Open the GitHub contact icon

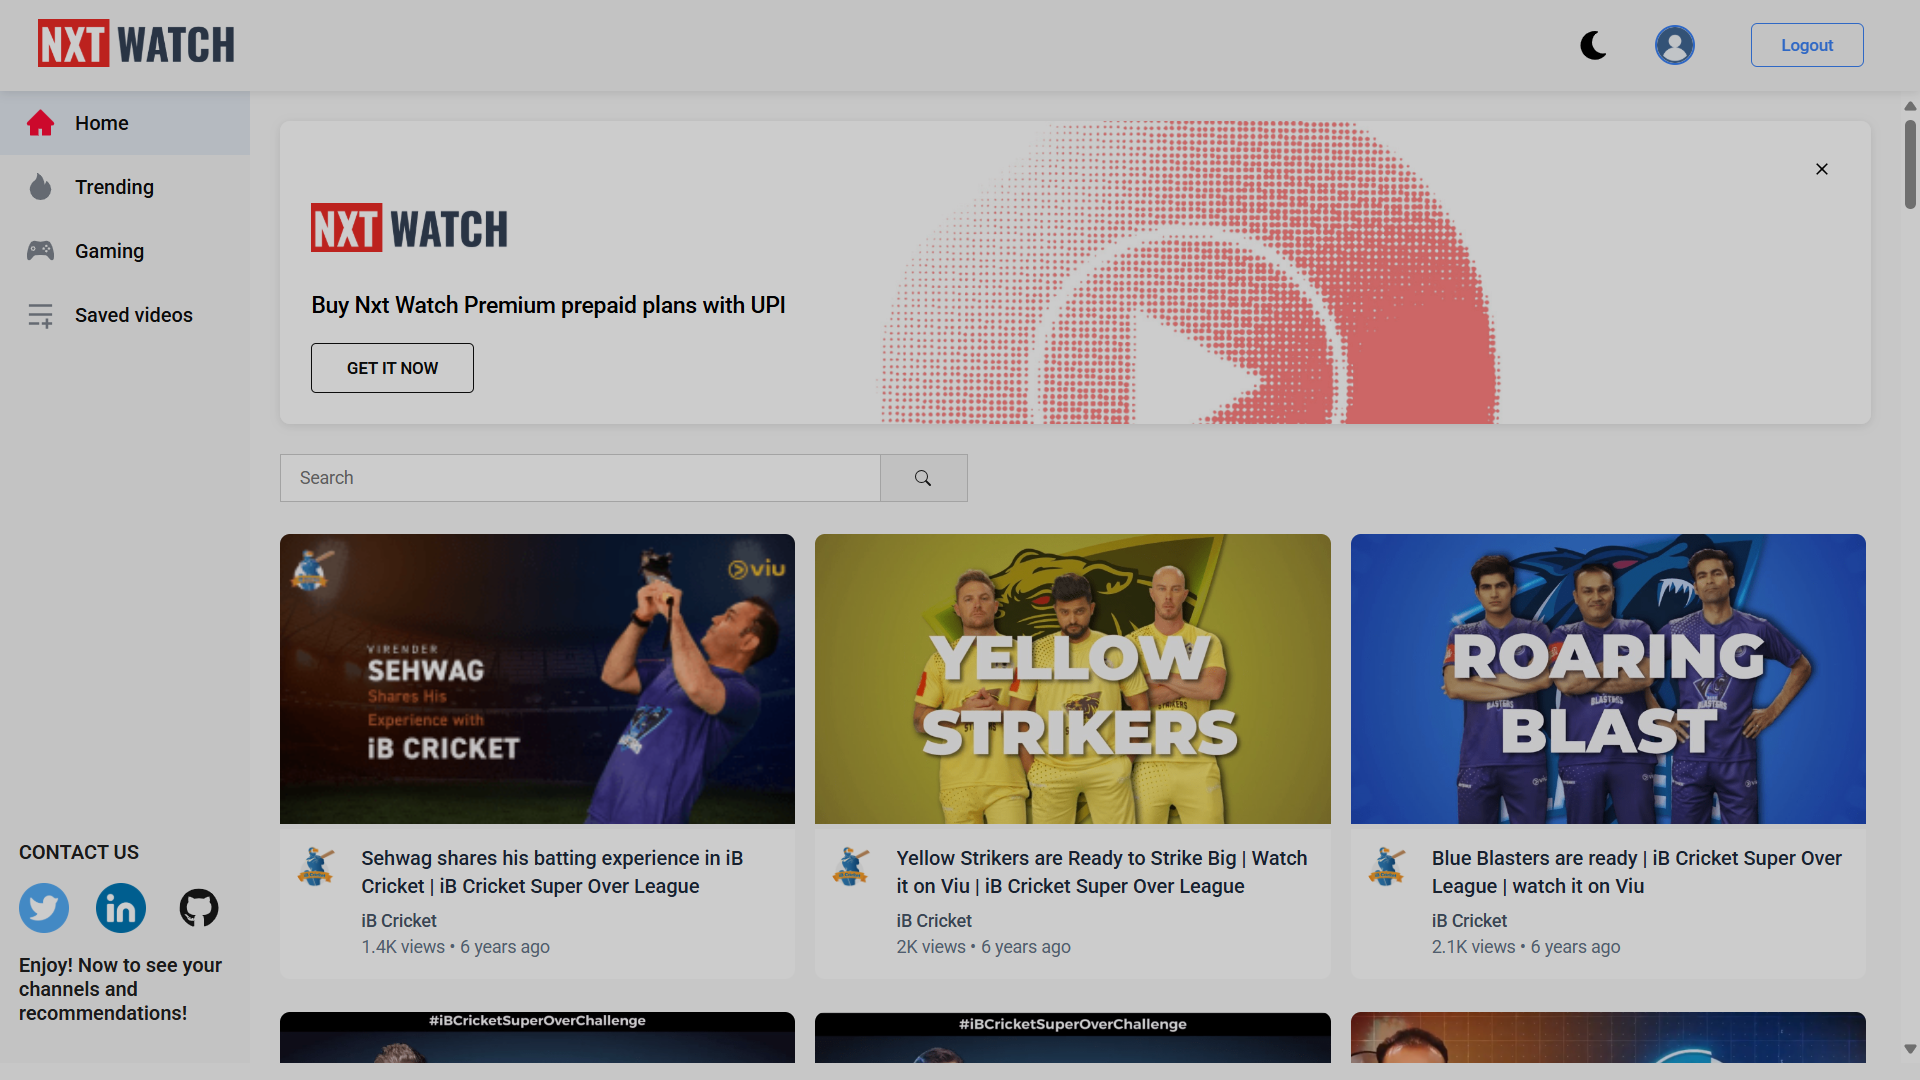coord(198,908)
